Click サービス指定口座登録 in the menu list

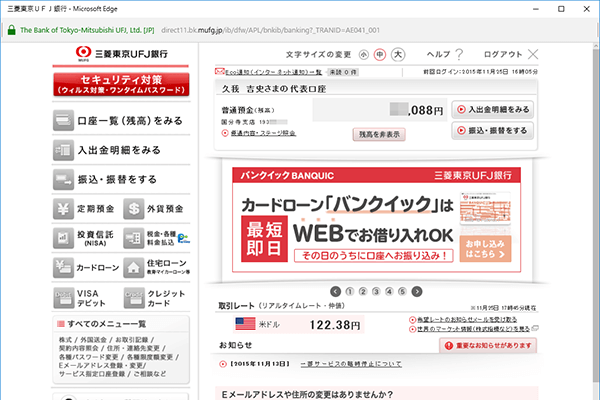[92, 374]
